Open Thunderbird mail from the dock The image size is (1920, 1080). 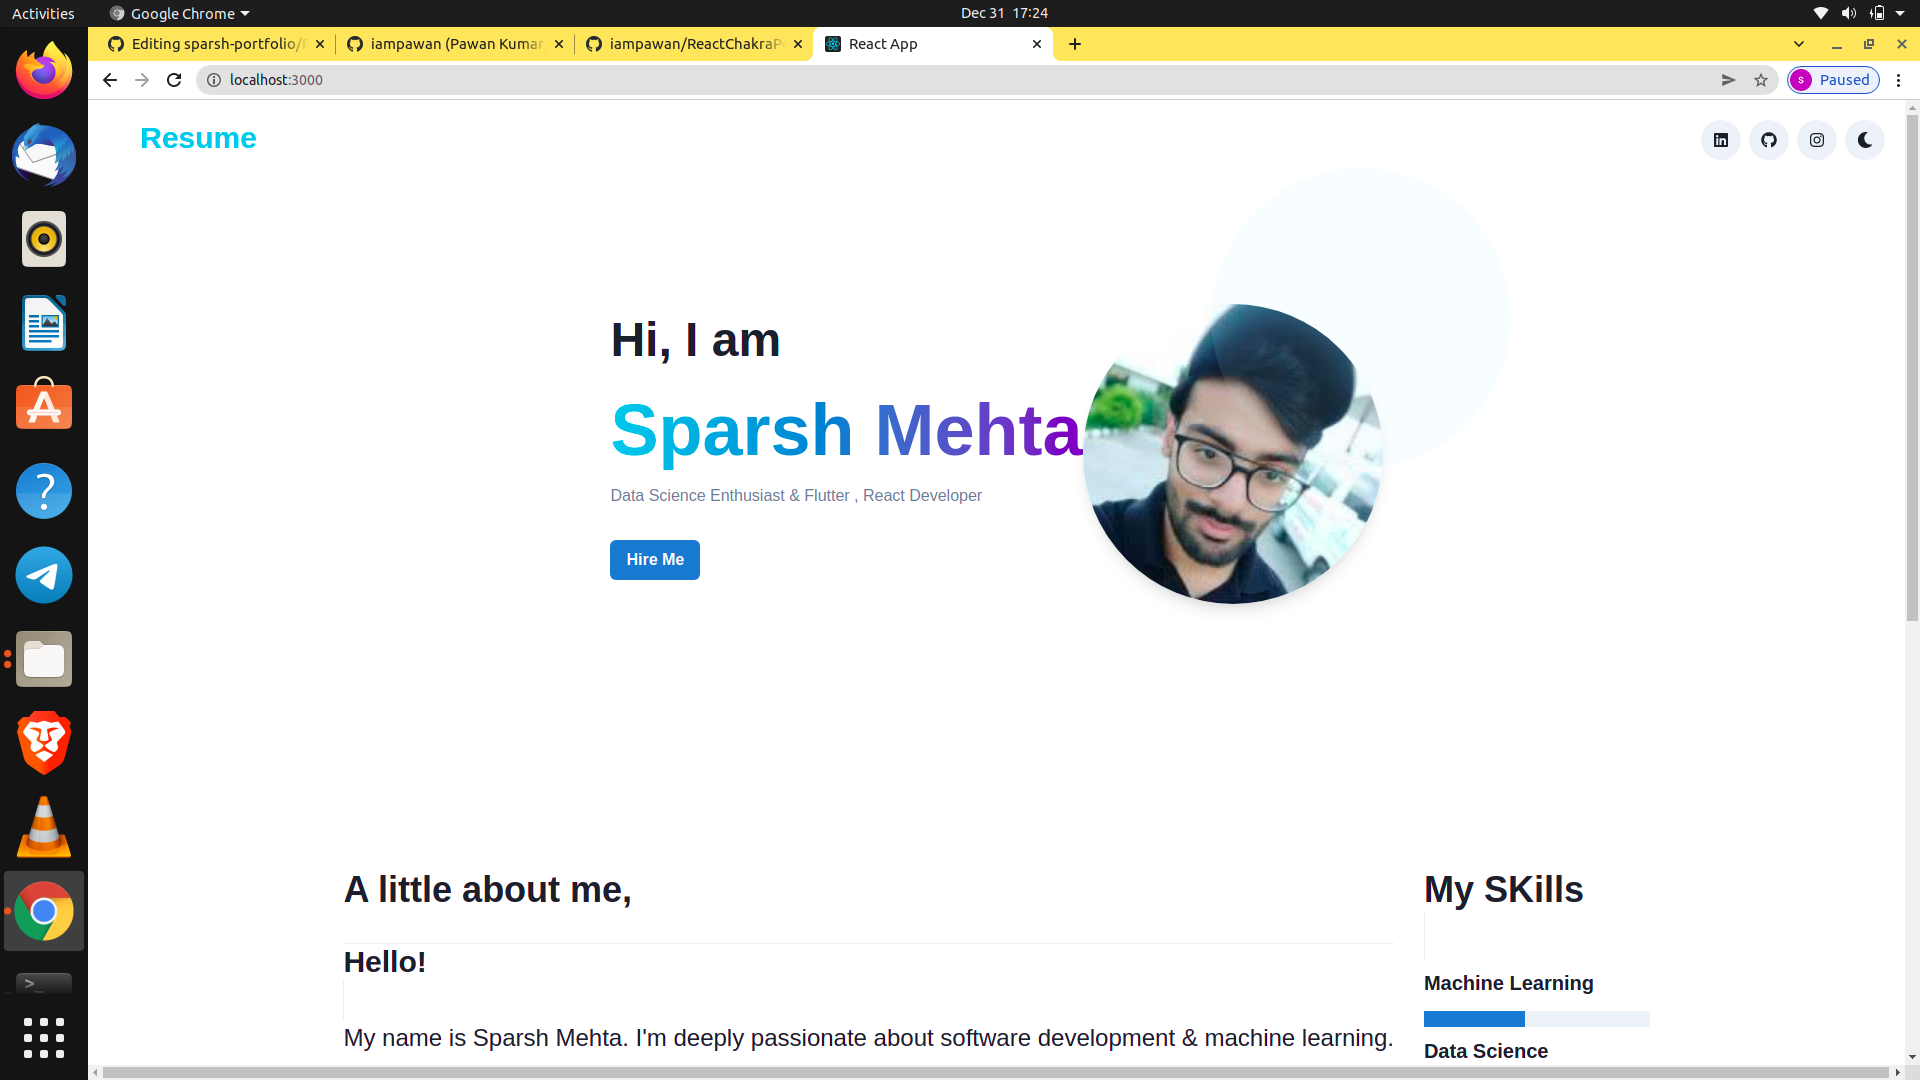pos(43,155)
